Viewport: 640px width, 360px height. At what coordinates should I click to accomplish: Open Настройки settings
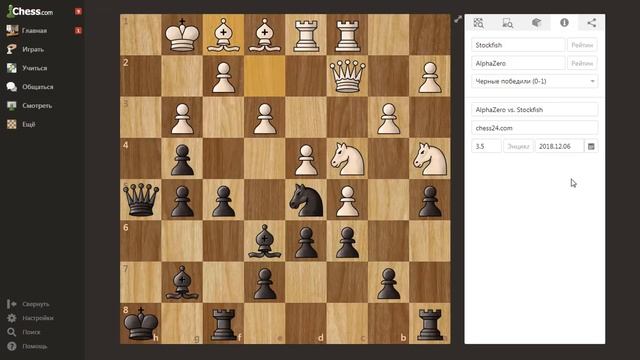(x=38, y=318)
